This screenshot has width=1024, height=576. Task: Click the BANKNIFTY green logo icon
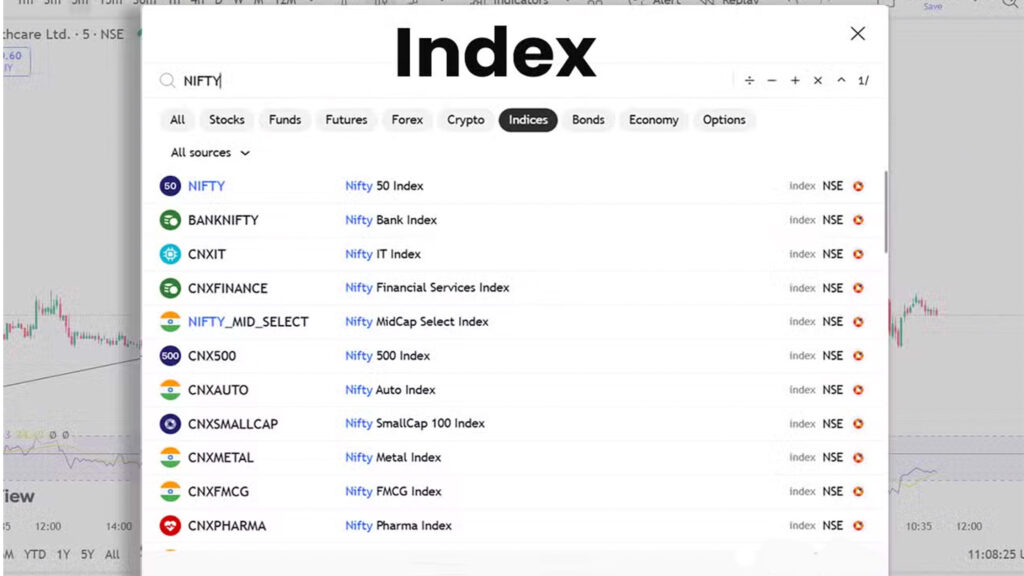point(170,220)
